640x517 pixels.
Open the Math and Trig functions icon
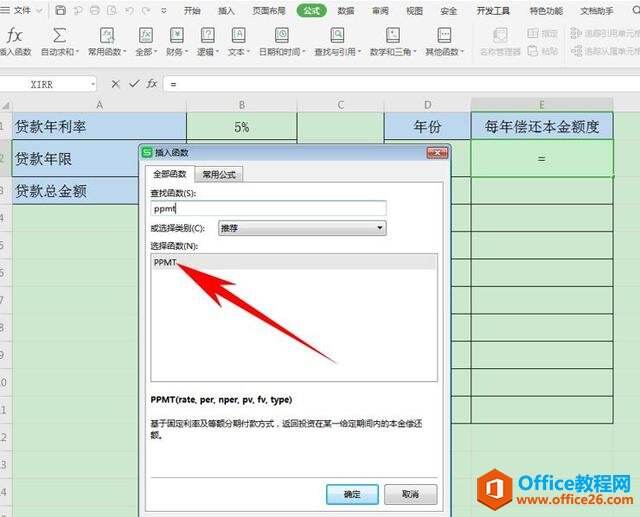pyautogui.click(x=393, y=36)
